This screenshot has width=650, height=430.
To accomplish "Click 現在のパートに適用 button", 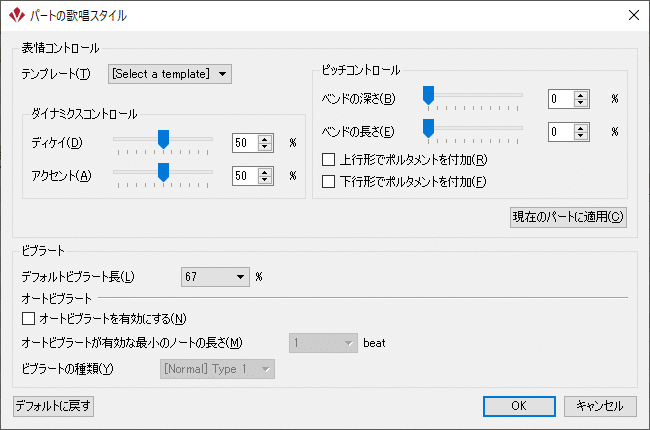I will pos(568,217).
